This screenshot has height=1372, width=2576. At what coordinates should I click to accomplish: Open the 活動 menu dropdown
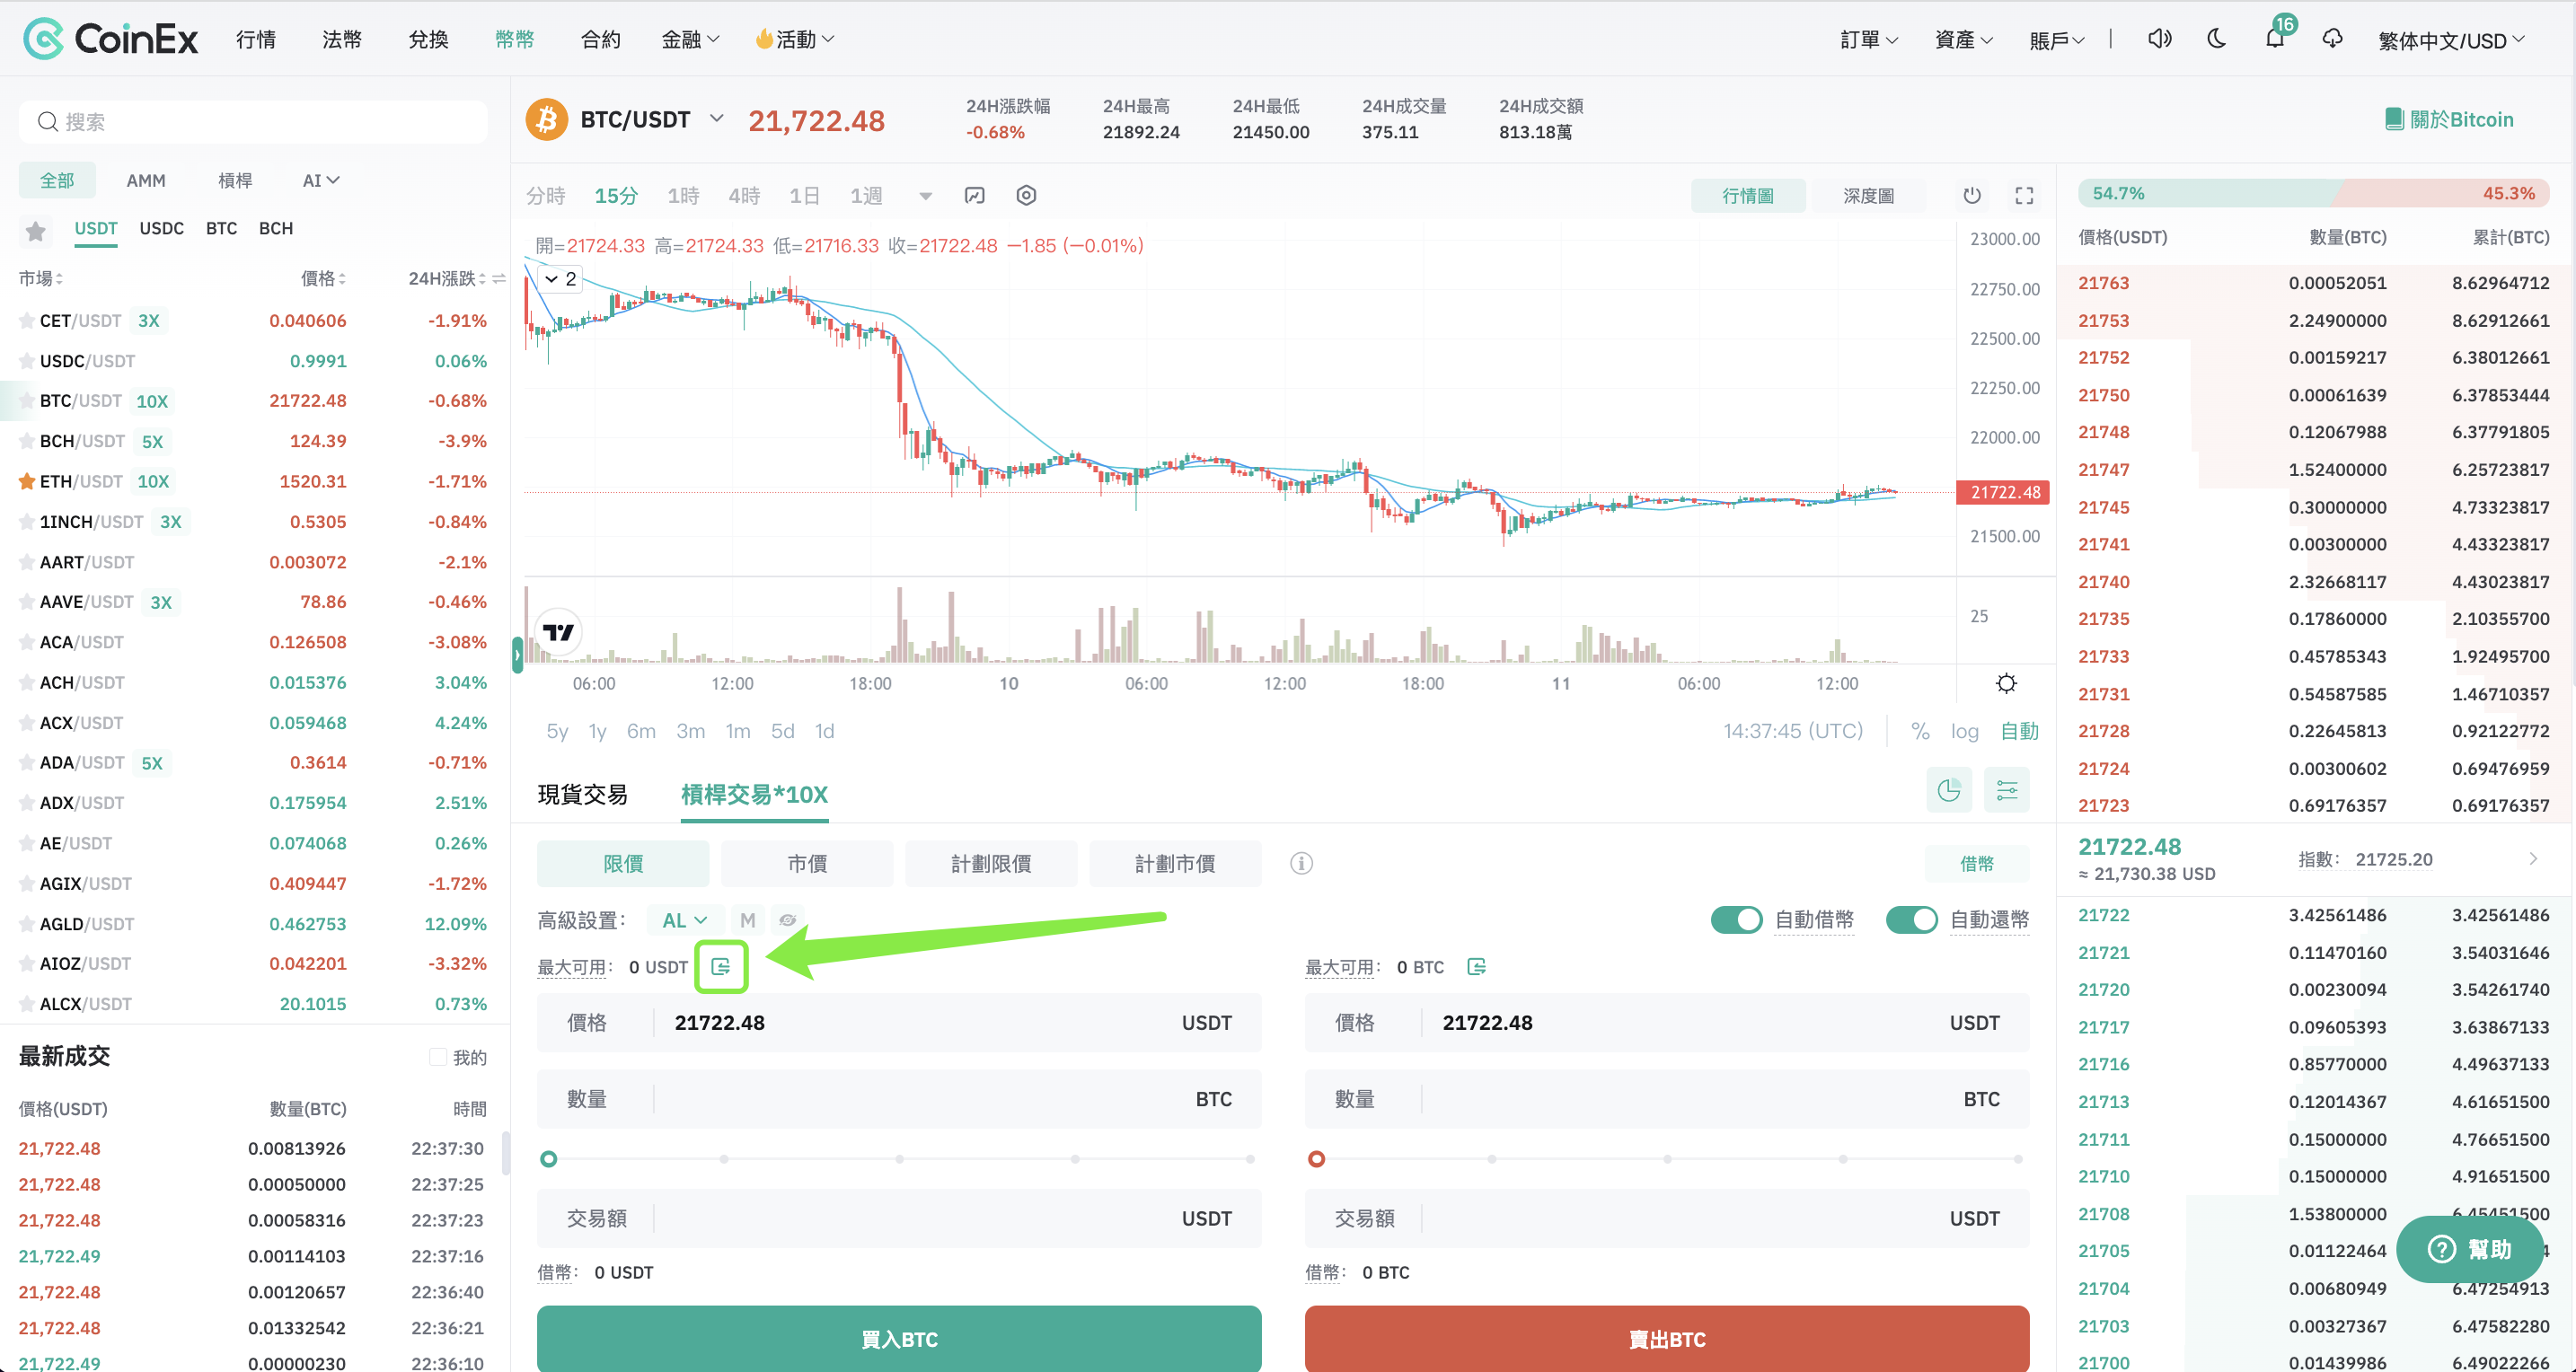(794, 39)
